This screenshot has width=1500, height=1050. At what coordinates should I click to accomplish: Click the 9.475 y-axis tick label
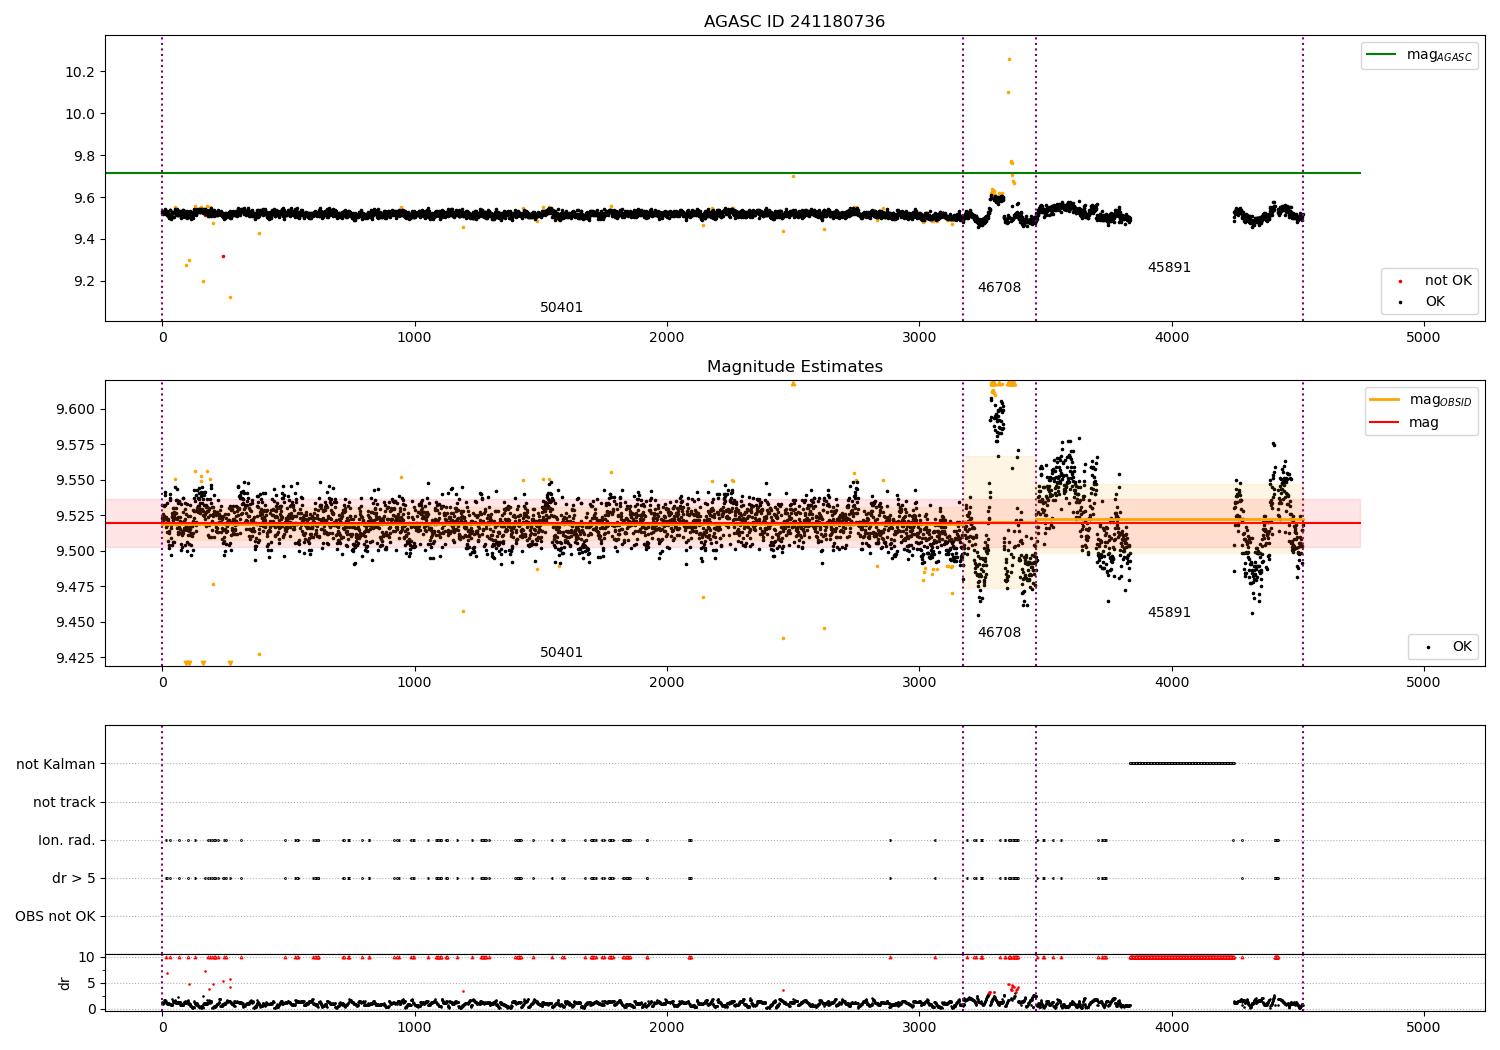click(x=76, y=587)
